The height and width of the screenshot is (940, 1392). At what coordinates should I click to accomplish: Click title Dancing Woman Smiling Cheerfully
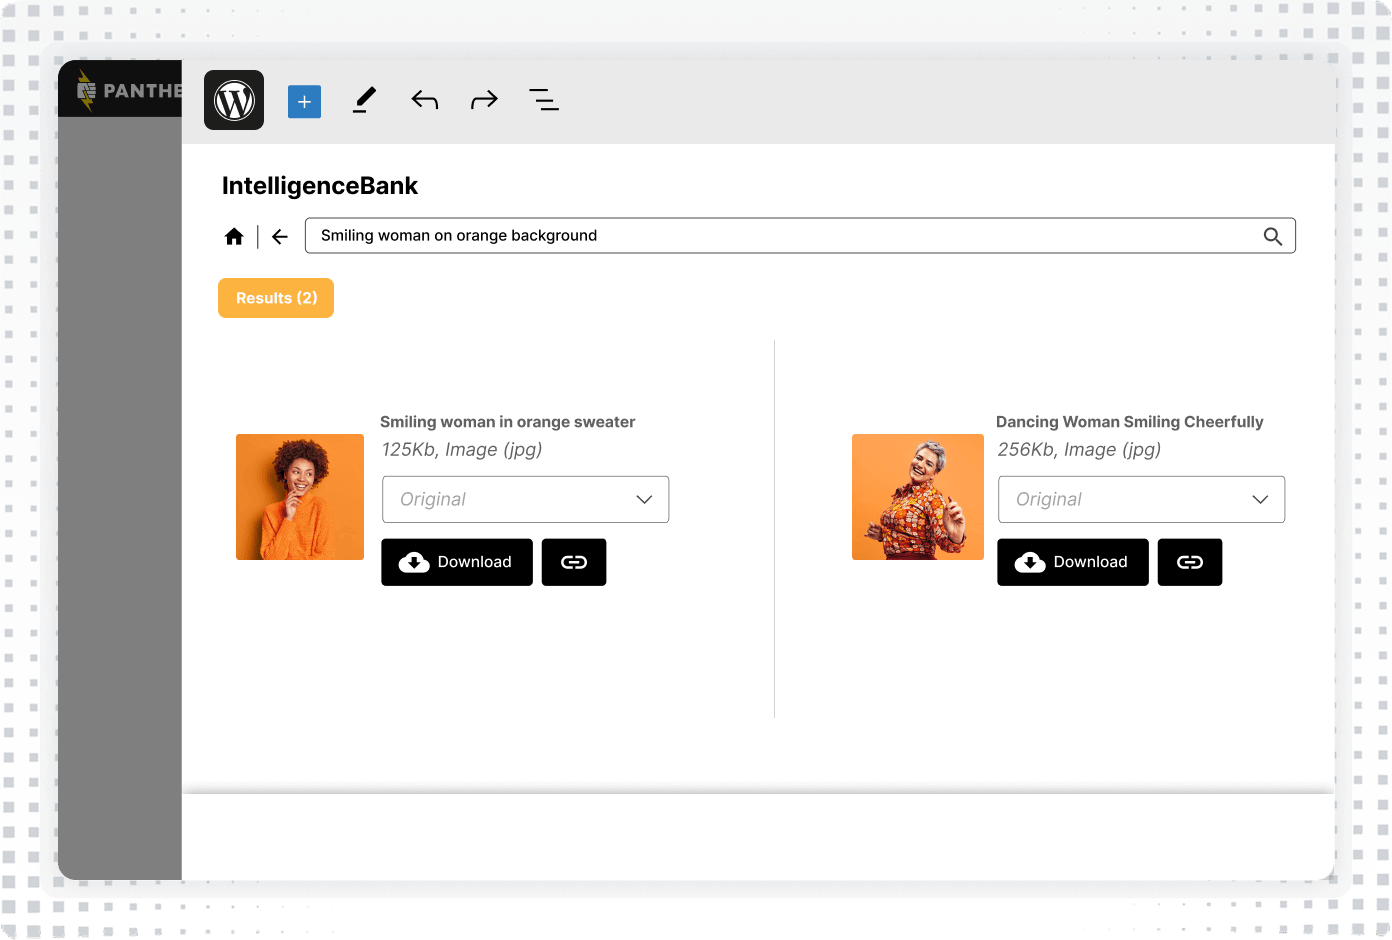click(x=1130, y=422)
